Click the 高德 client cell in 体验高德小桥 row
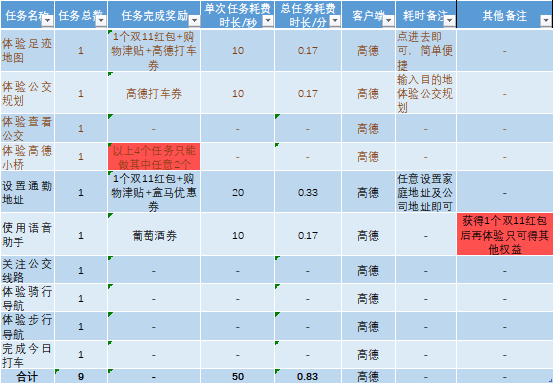Screen dimensions: 554x384 368,157
